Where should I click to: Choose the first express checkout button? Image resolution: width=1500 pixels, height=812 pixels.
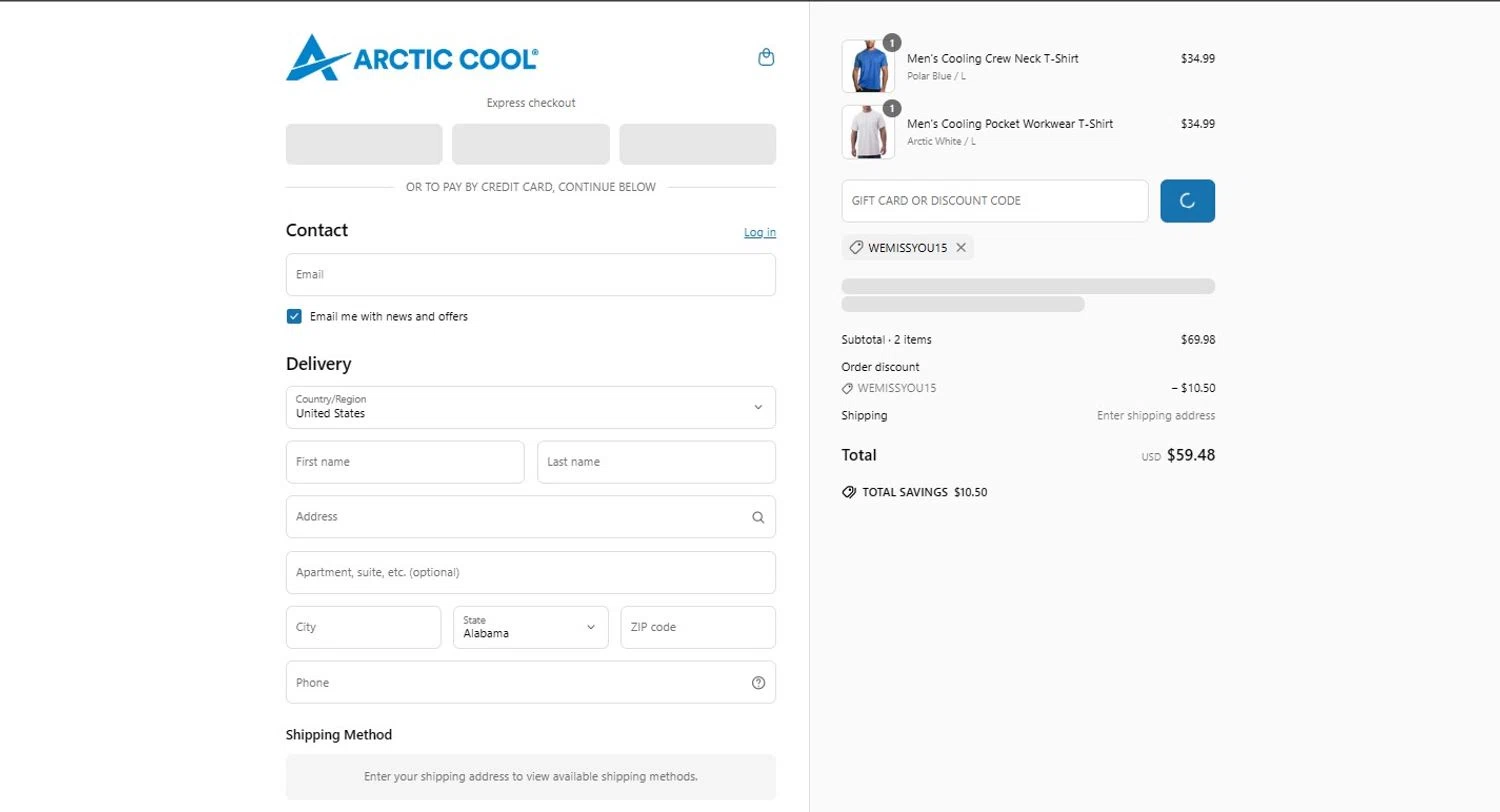[x=364, y=144]
